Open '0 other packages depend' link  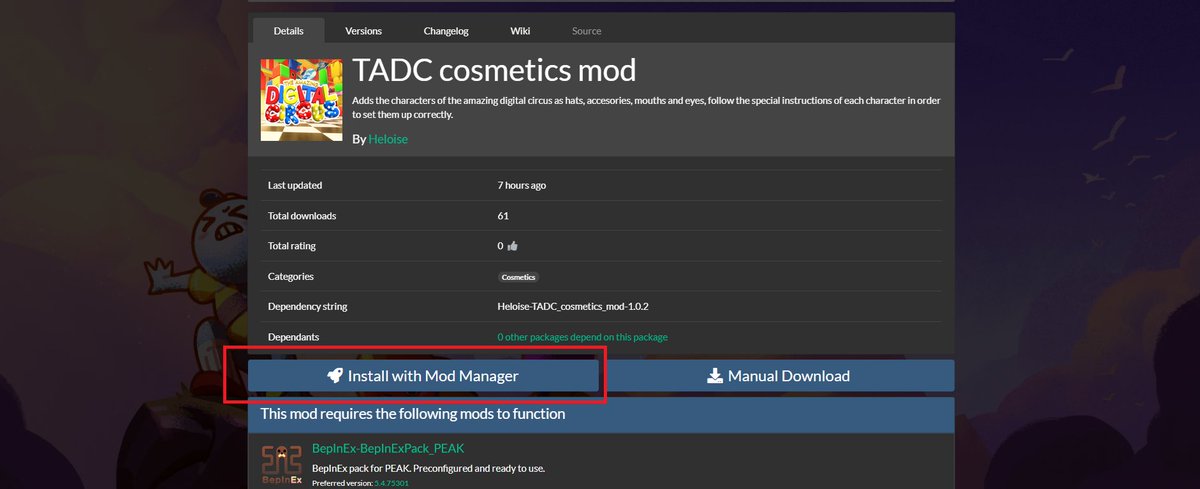coord(582,337)
